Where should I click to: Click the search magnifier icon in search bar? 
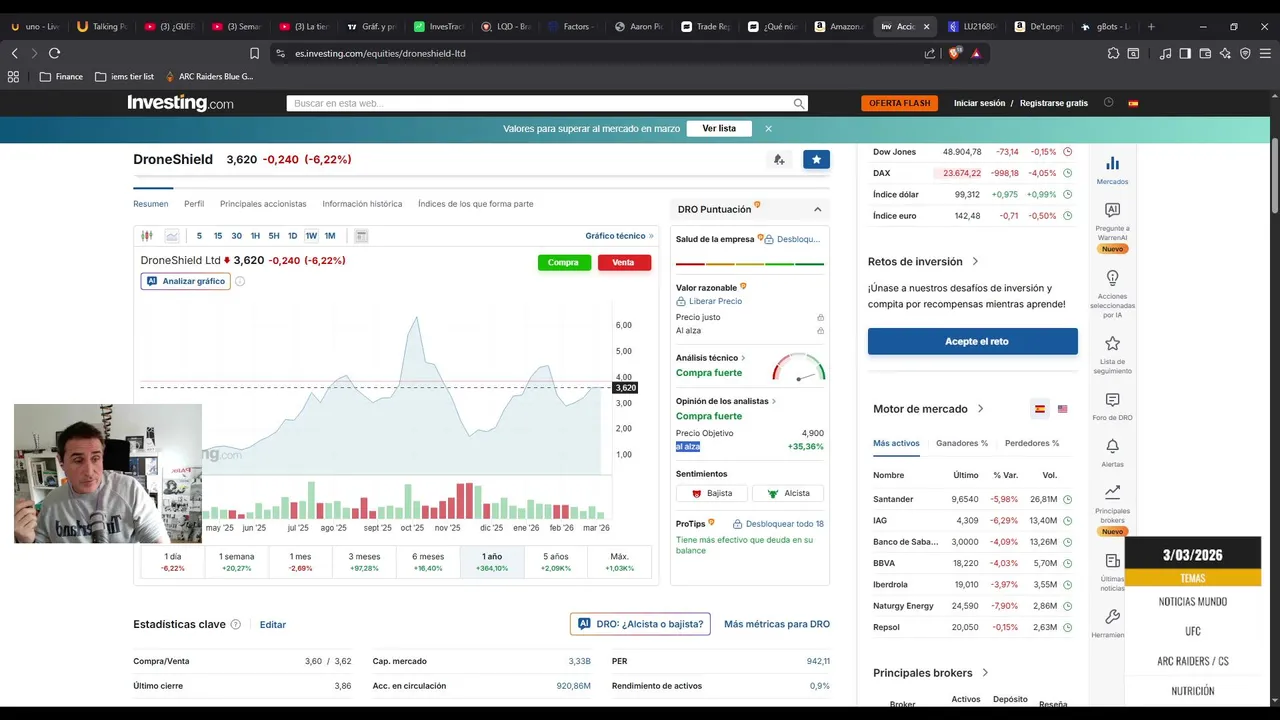(798, 103)
